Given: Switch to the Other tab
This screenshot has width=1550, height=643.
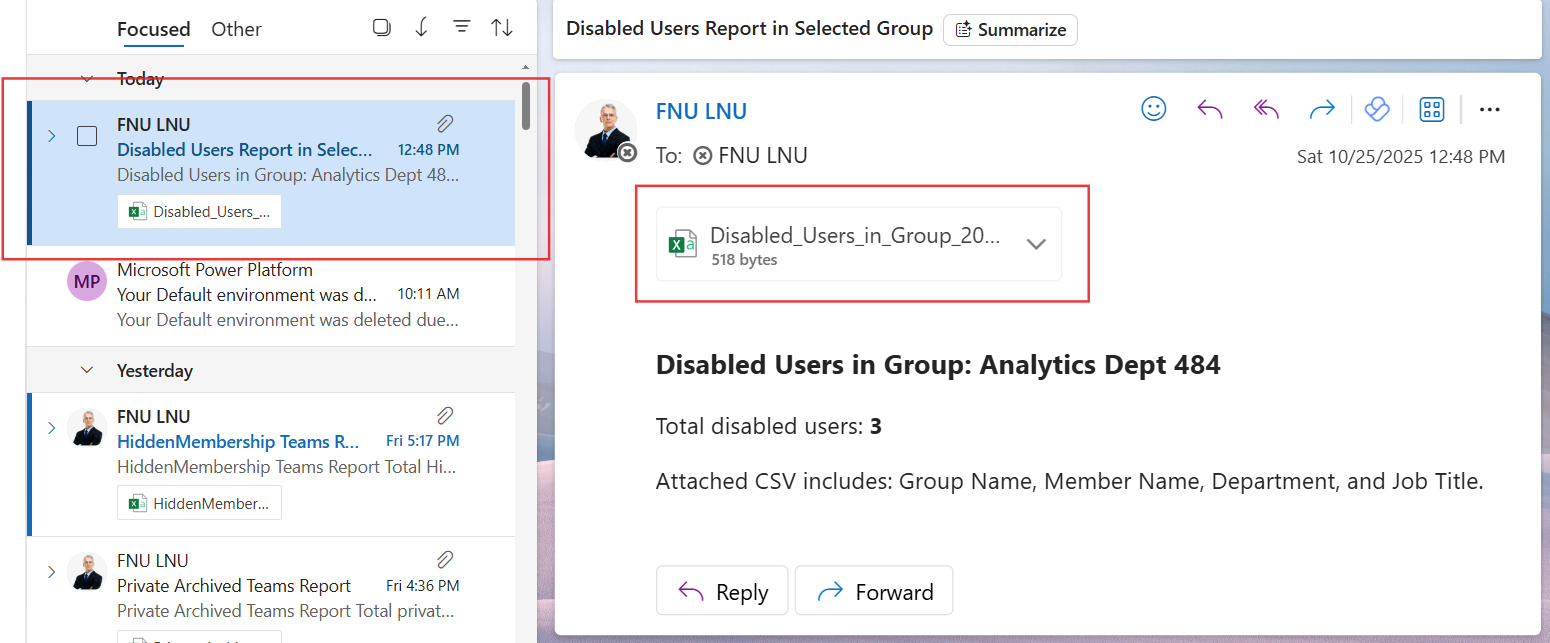Looking at the screenshot, I should (236, 29).
